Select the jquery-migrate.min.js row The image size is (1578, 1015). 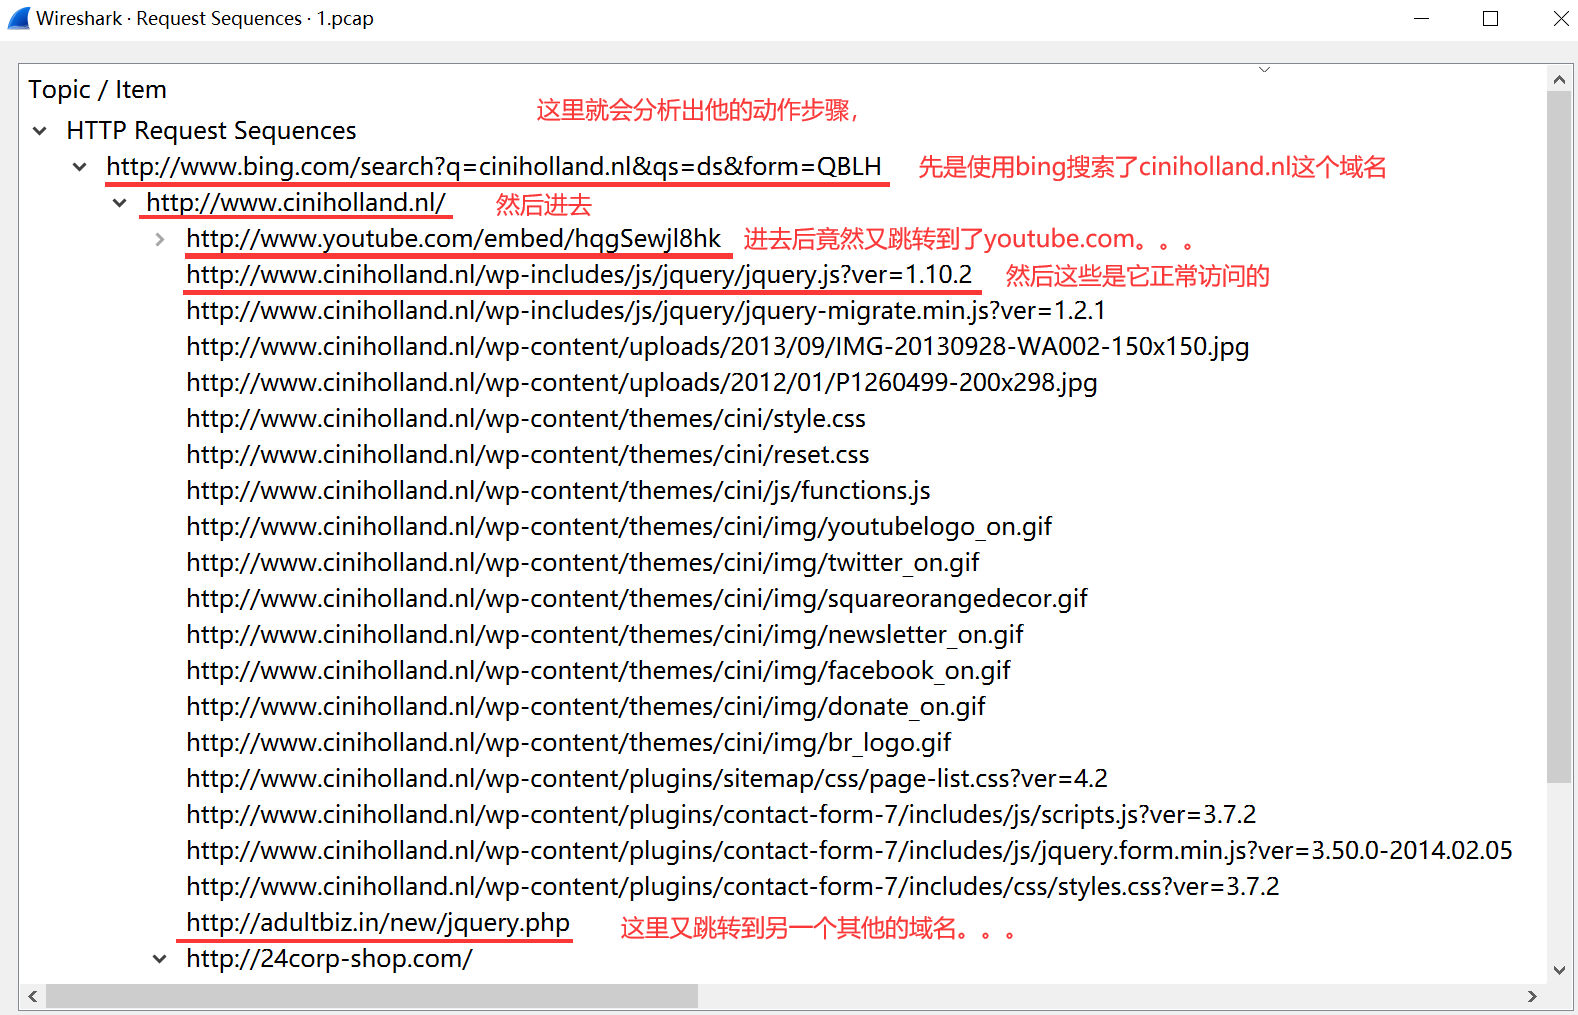click(645, 311)
